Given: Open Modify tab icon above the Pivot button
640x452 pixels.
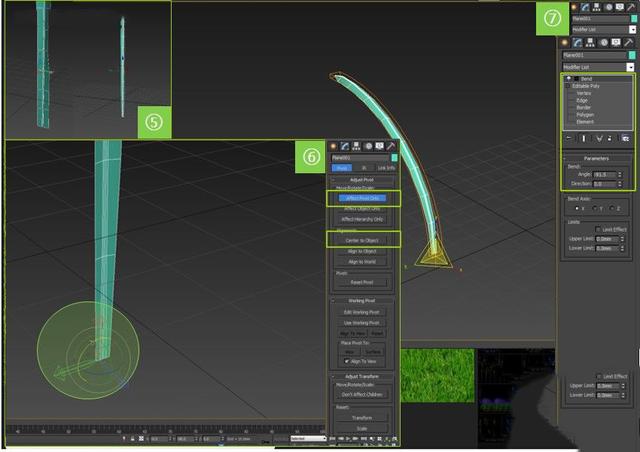Looking at the screenshot, I should [x=345, y=147].
